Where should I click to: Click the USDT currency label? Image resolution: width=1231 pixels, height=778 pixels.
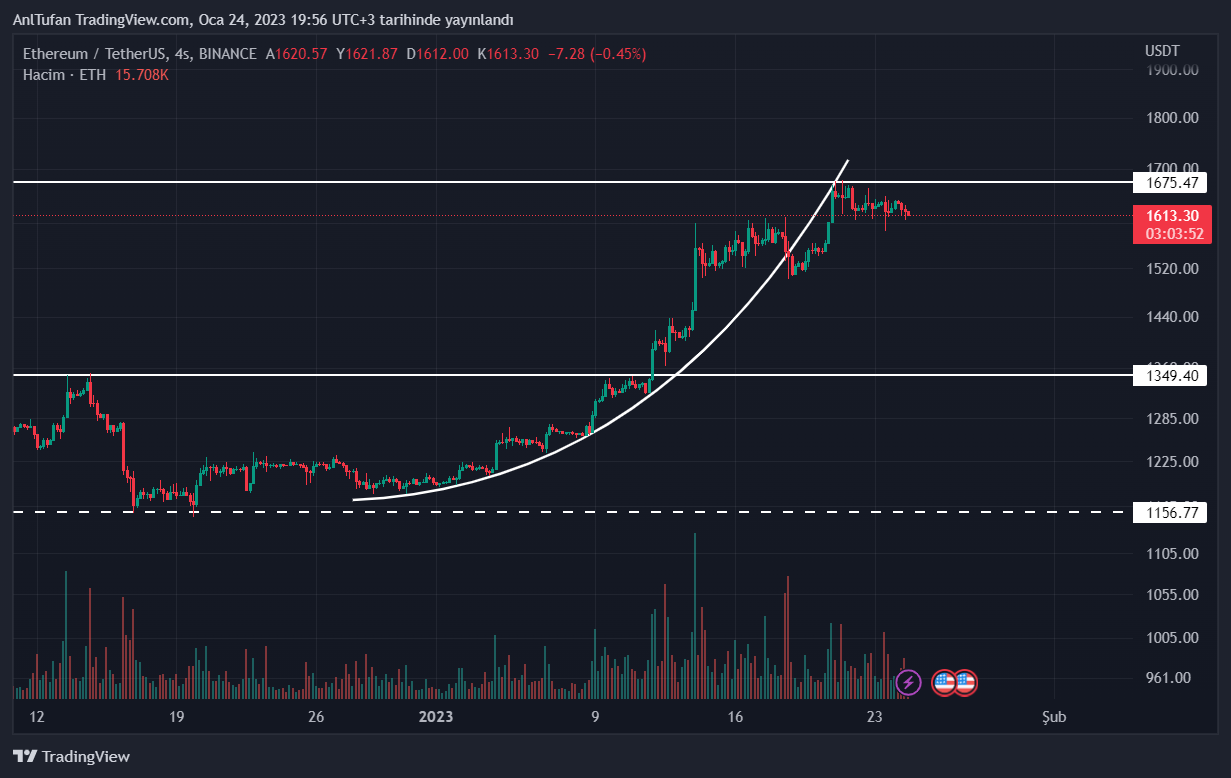(1162, 51)
